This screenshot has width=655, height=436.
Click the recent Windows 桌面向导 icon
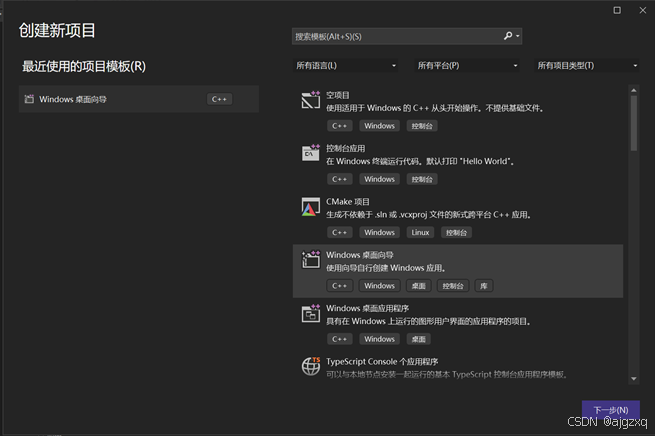coord(29,99)
